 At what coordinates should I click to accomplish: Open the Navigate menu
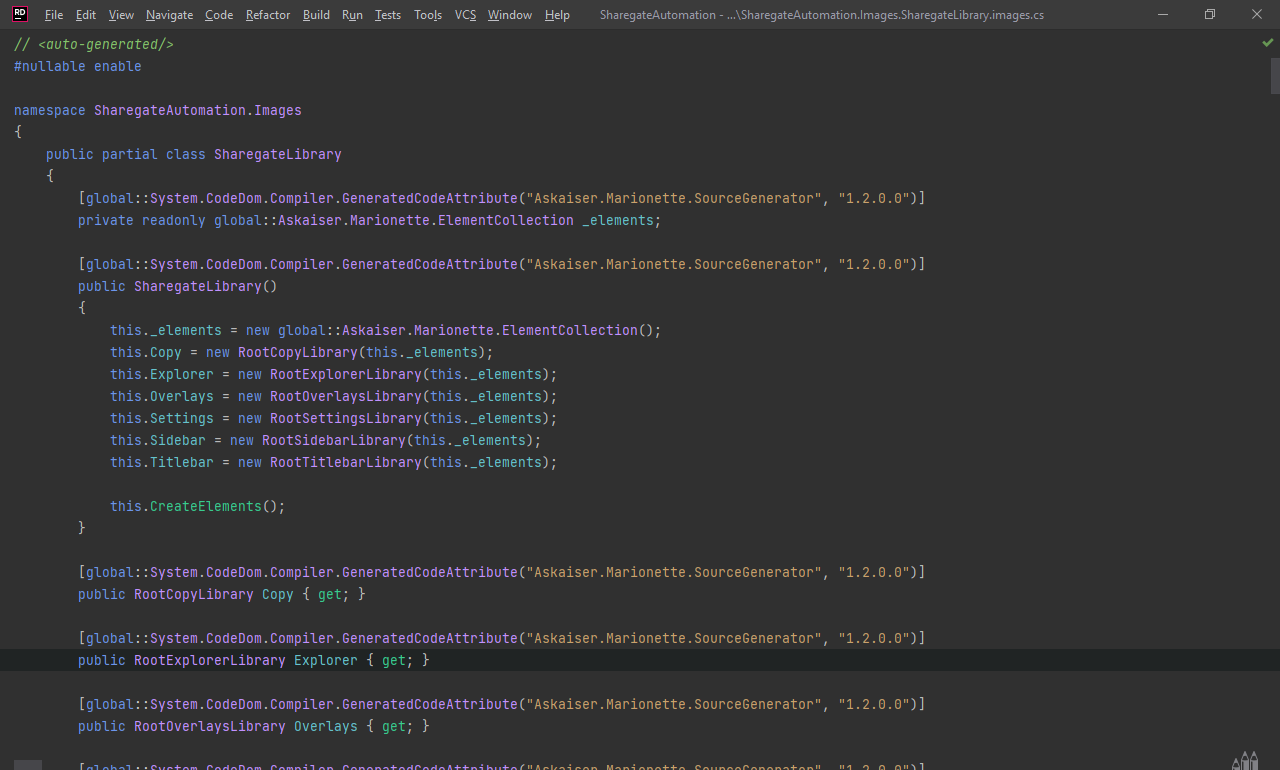[169, 15]
